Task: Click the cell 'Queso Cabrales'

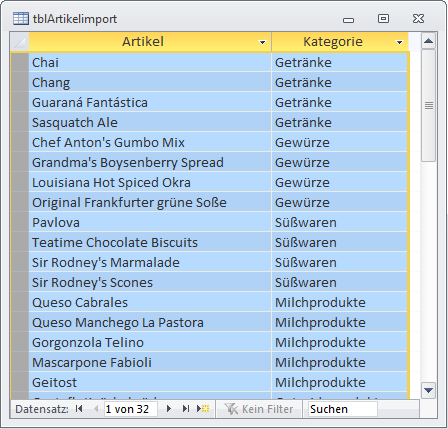Action: click(x=150, y=302)
